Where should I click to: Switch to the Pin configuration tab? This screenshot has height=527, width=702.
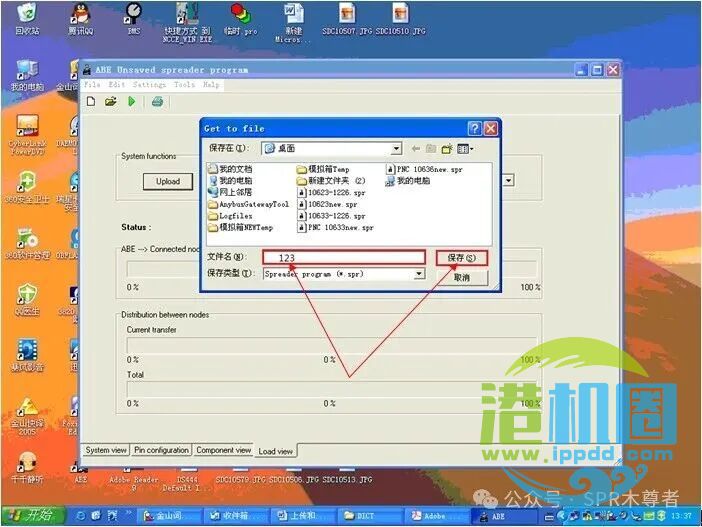(x=161, y=450)
